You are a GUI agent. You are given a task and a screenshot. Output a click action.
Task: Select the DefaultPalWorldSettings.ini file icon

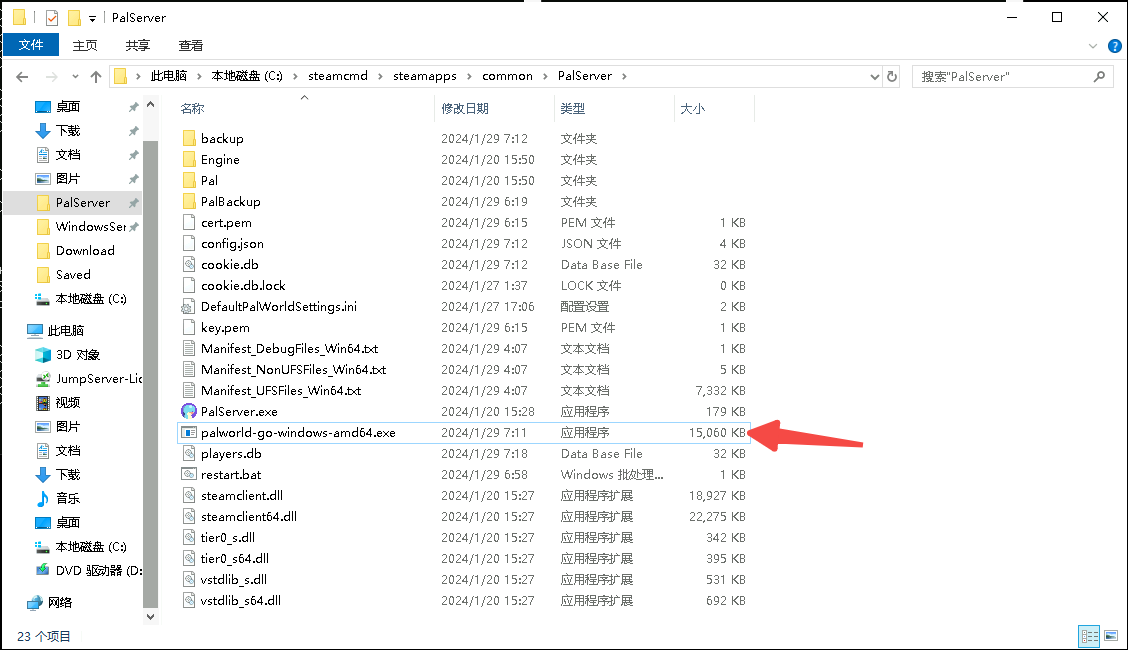(x=188, y=306)
